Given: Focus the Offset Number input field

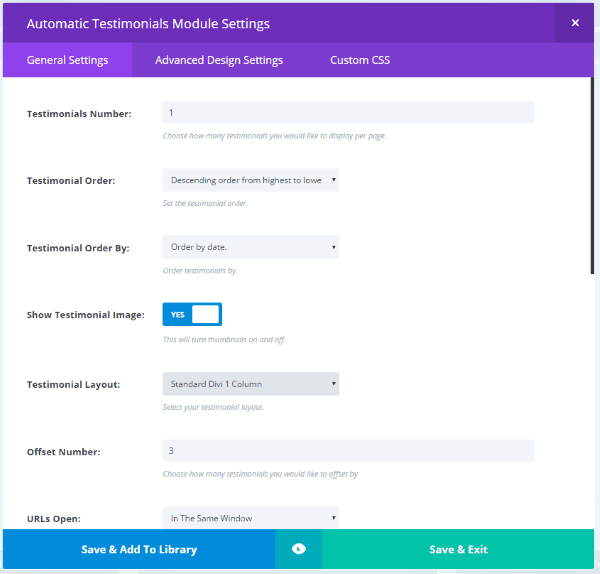Looking at the screenshot, I should point(348,451).
